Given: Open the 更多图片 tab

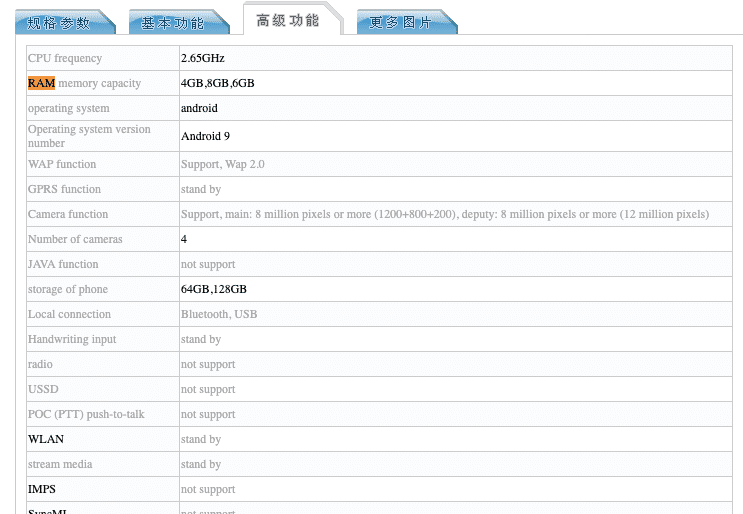Looking at the screenshot, I should [x=407, y=22].
